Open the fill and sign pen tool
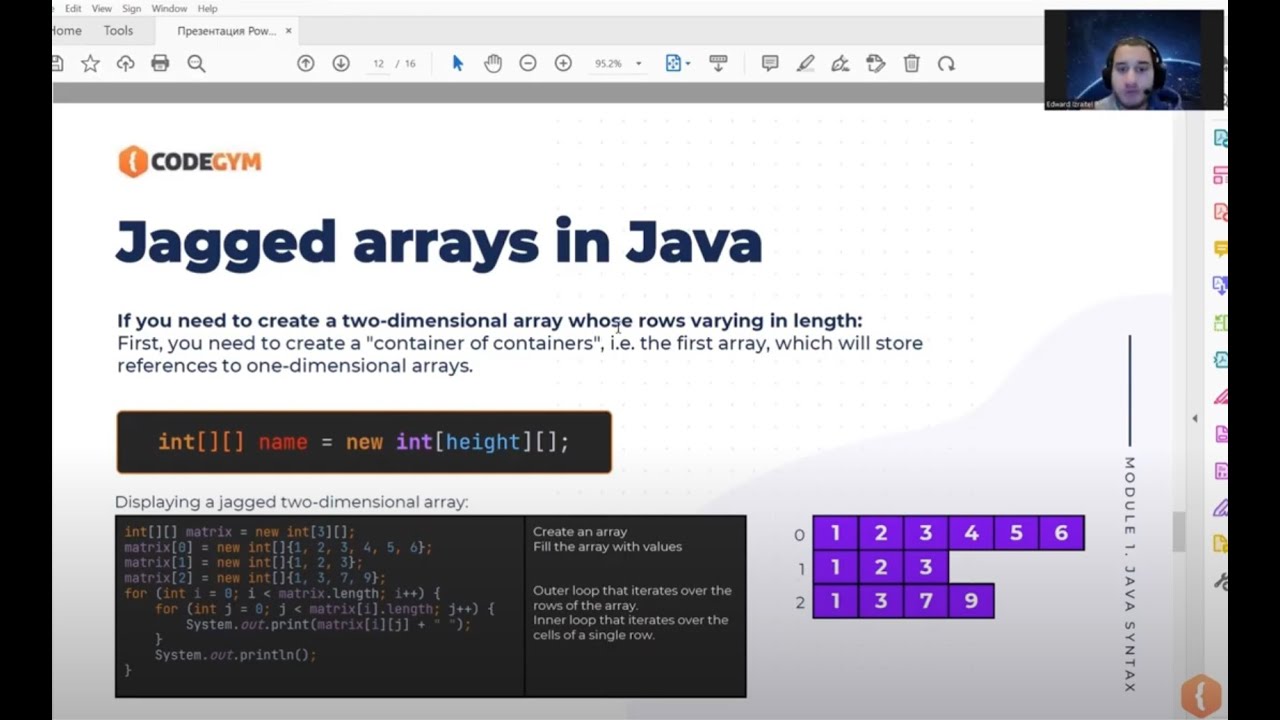The height and width of the screenshot is (720, 1280). [x=840, y=63]
